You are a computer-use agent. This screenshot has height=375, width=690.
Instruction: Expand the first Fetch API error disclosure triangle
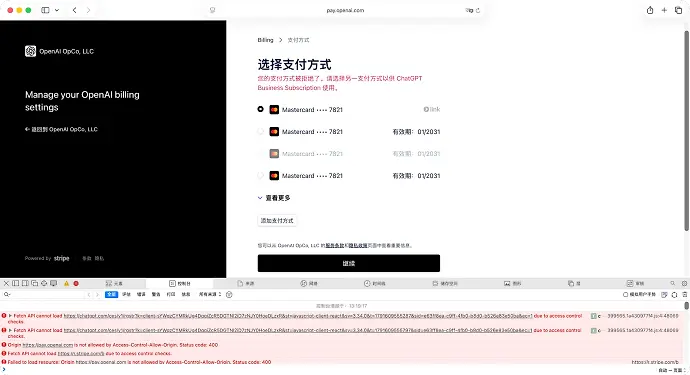(10, 316)
